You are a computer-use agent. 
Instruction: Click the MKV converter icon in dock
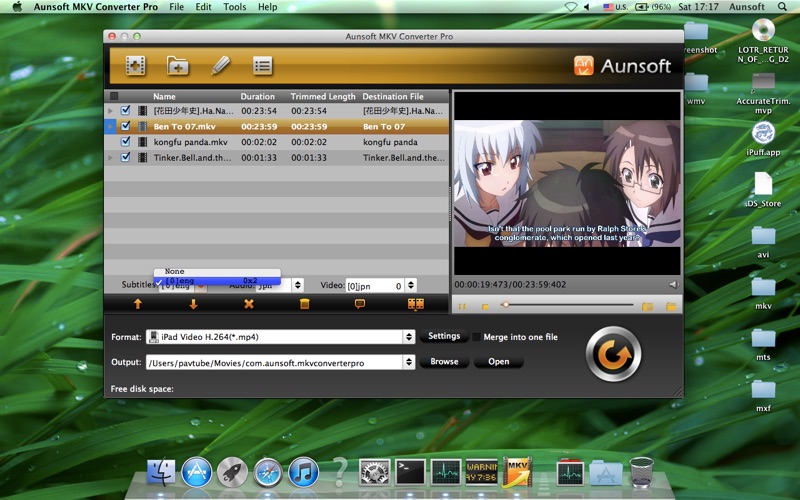click(x=517, y=471)
